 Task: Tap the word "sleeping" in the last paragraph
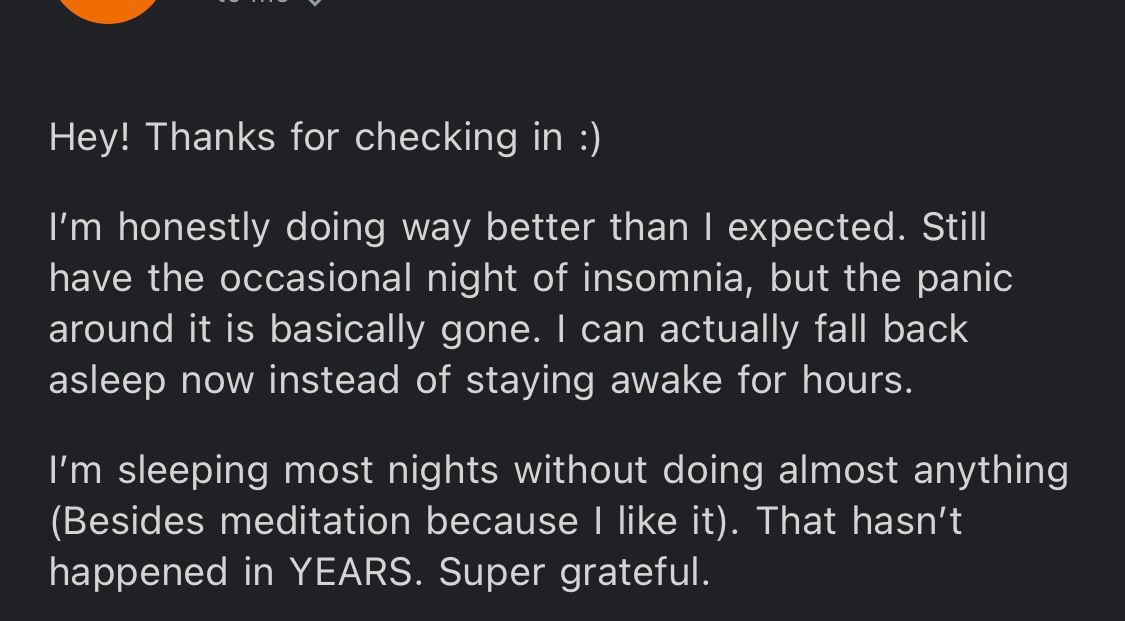click(193, 472)
